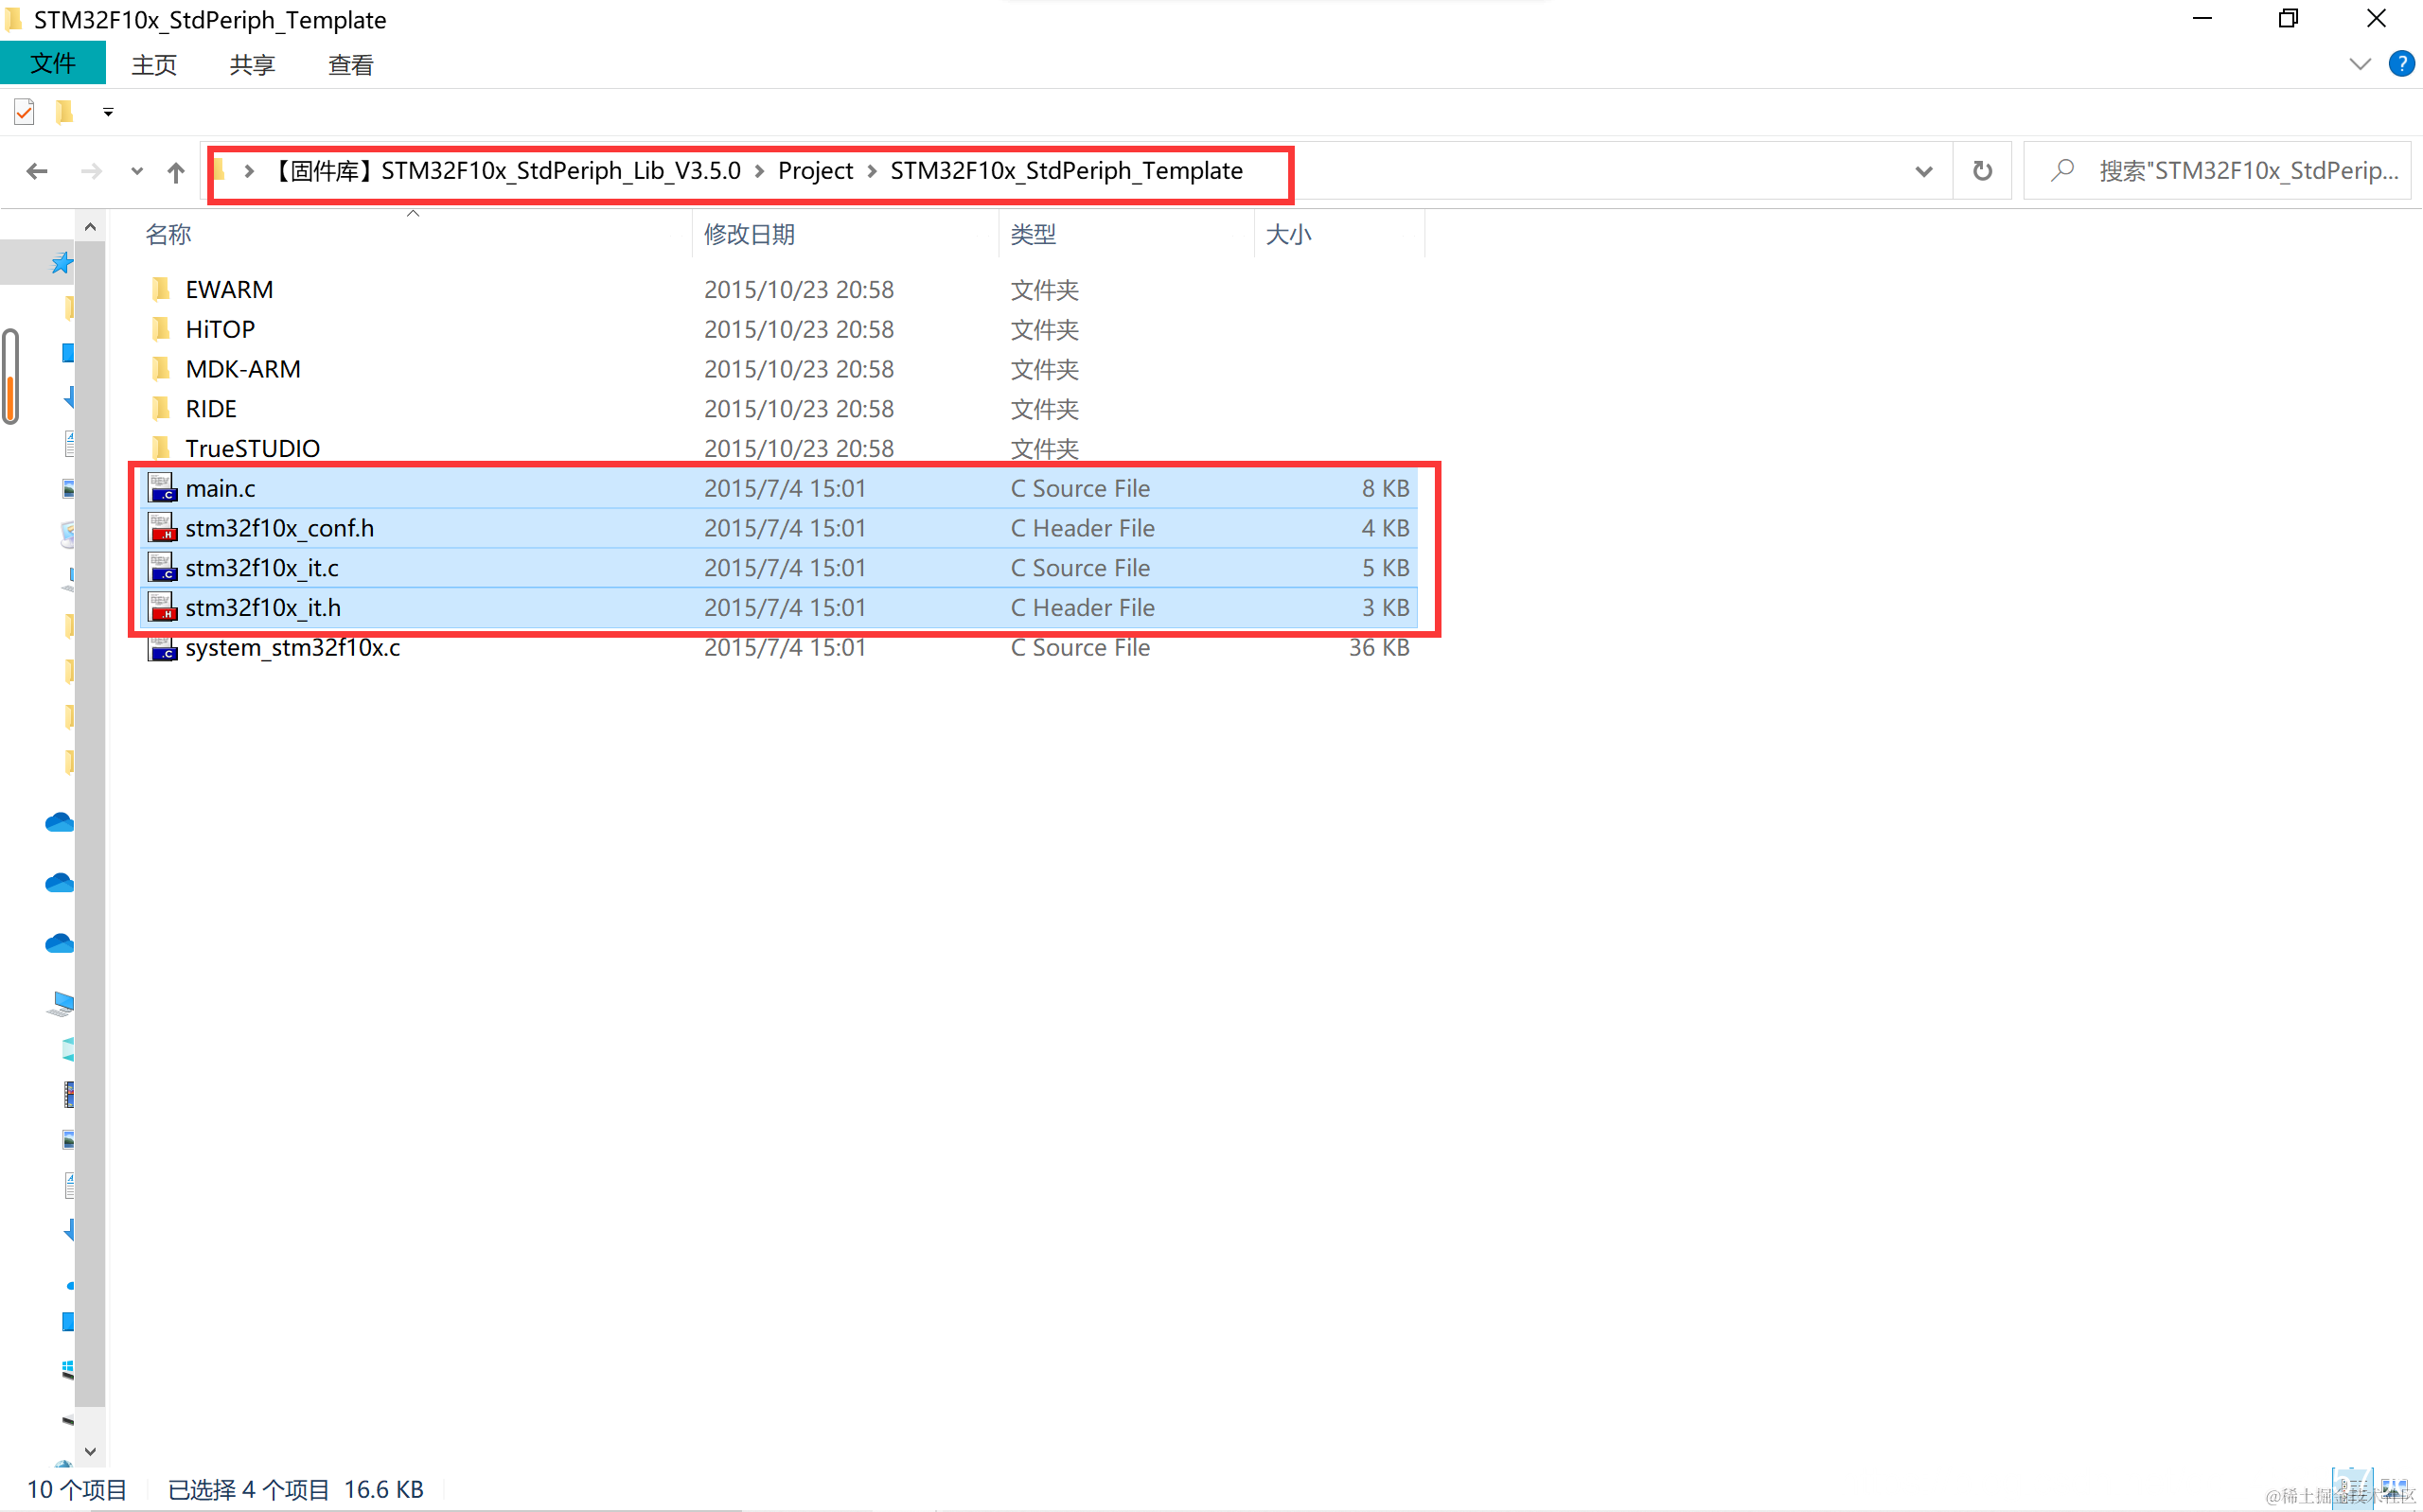Click the Properties checkmark quick-access icon

[24, 112]
